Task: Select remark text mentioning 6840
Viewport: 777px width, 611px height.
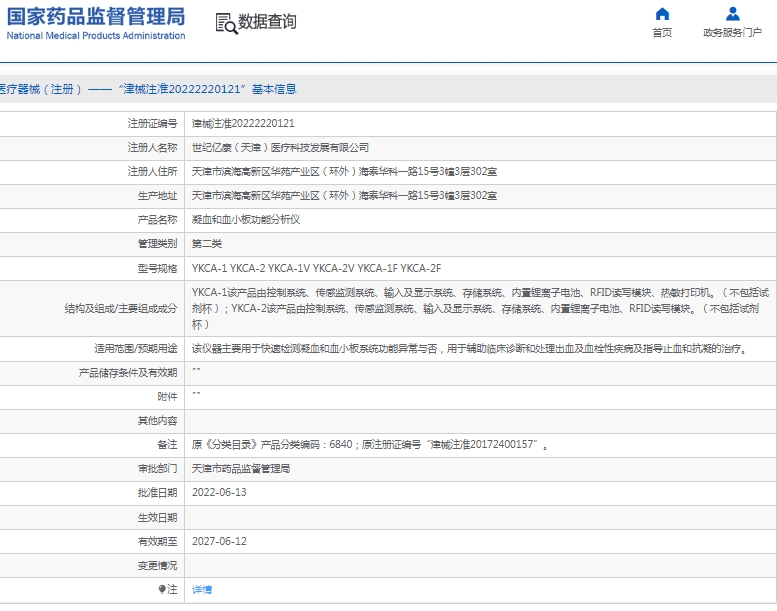Action: (370, 444)
